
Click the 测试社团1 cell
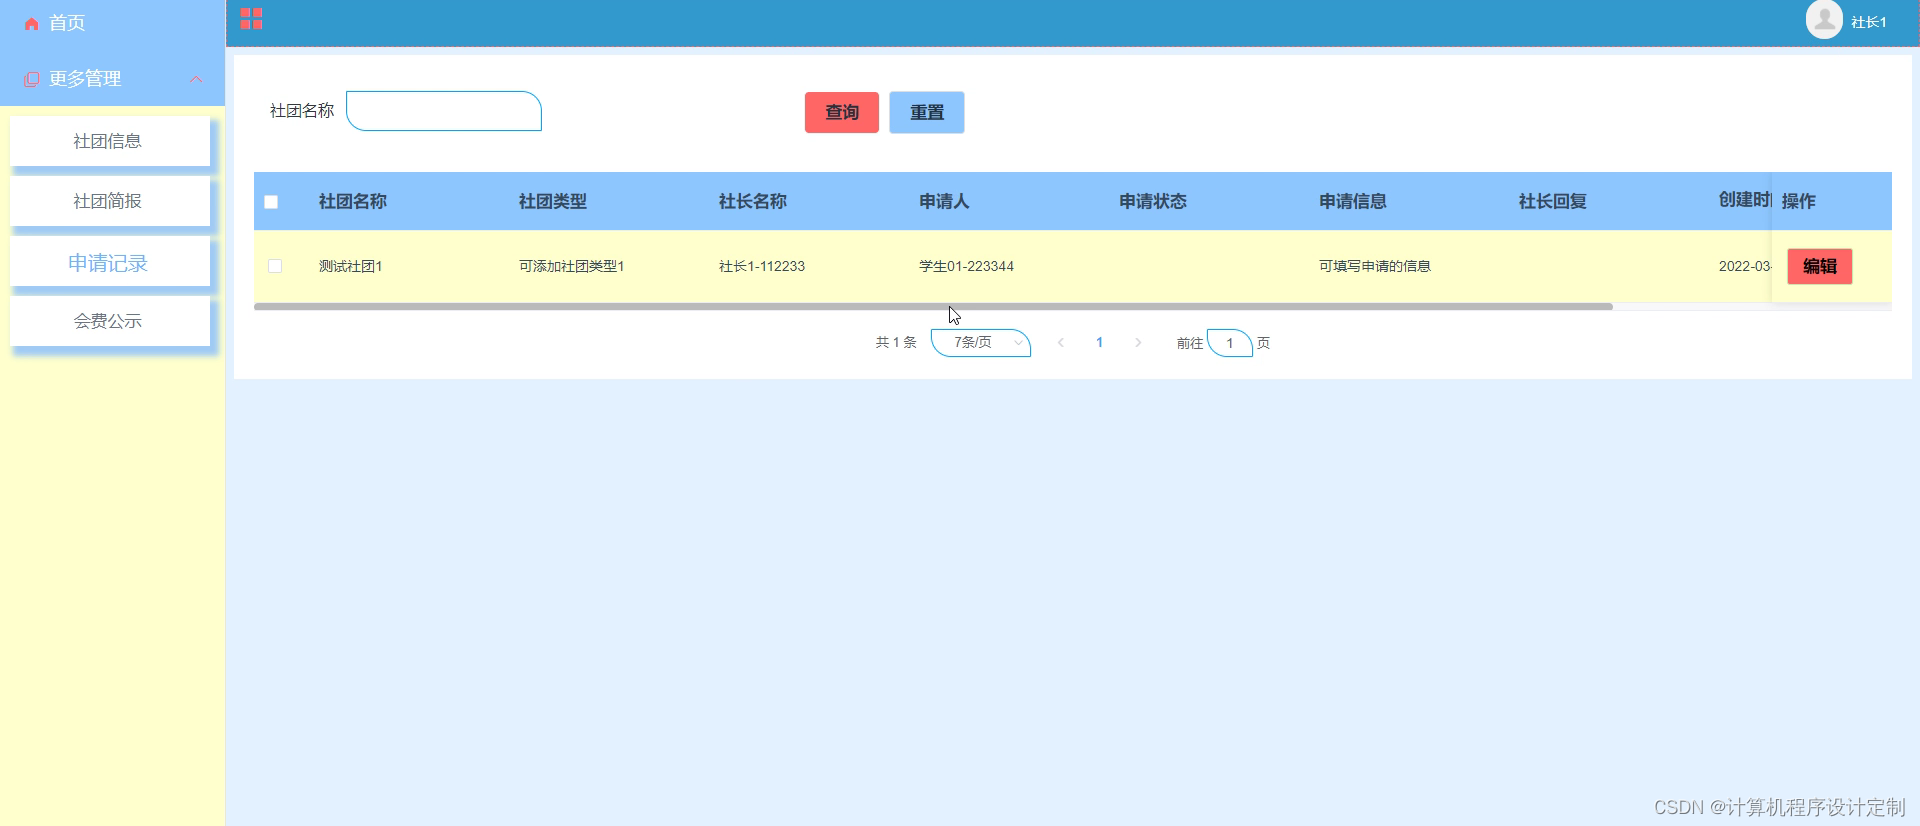point(351,266)
